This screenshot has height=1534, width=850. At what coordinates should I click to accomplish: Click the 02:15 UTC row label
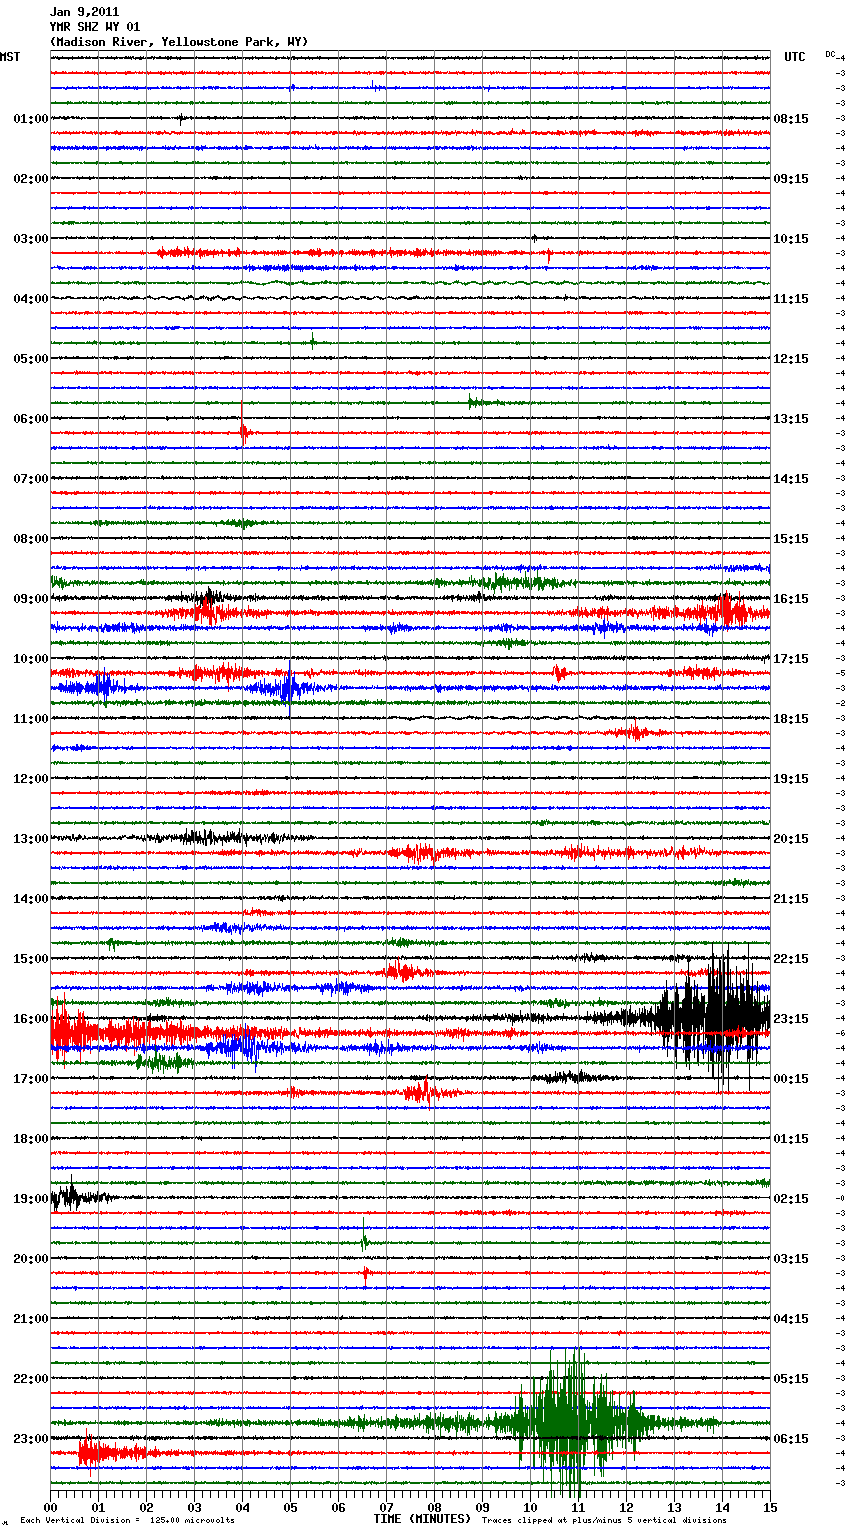click(x=791, y=1199)
